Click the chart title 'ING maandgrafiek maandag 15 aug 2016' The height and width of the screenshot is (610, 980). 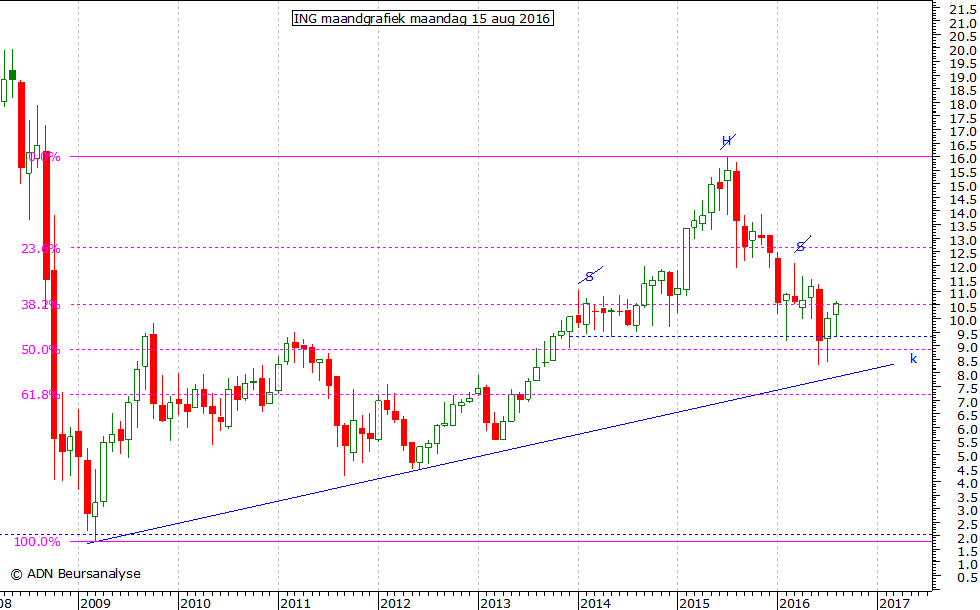click(x=422, y=19)
